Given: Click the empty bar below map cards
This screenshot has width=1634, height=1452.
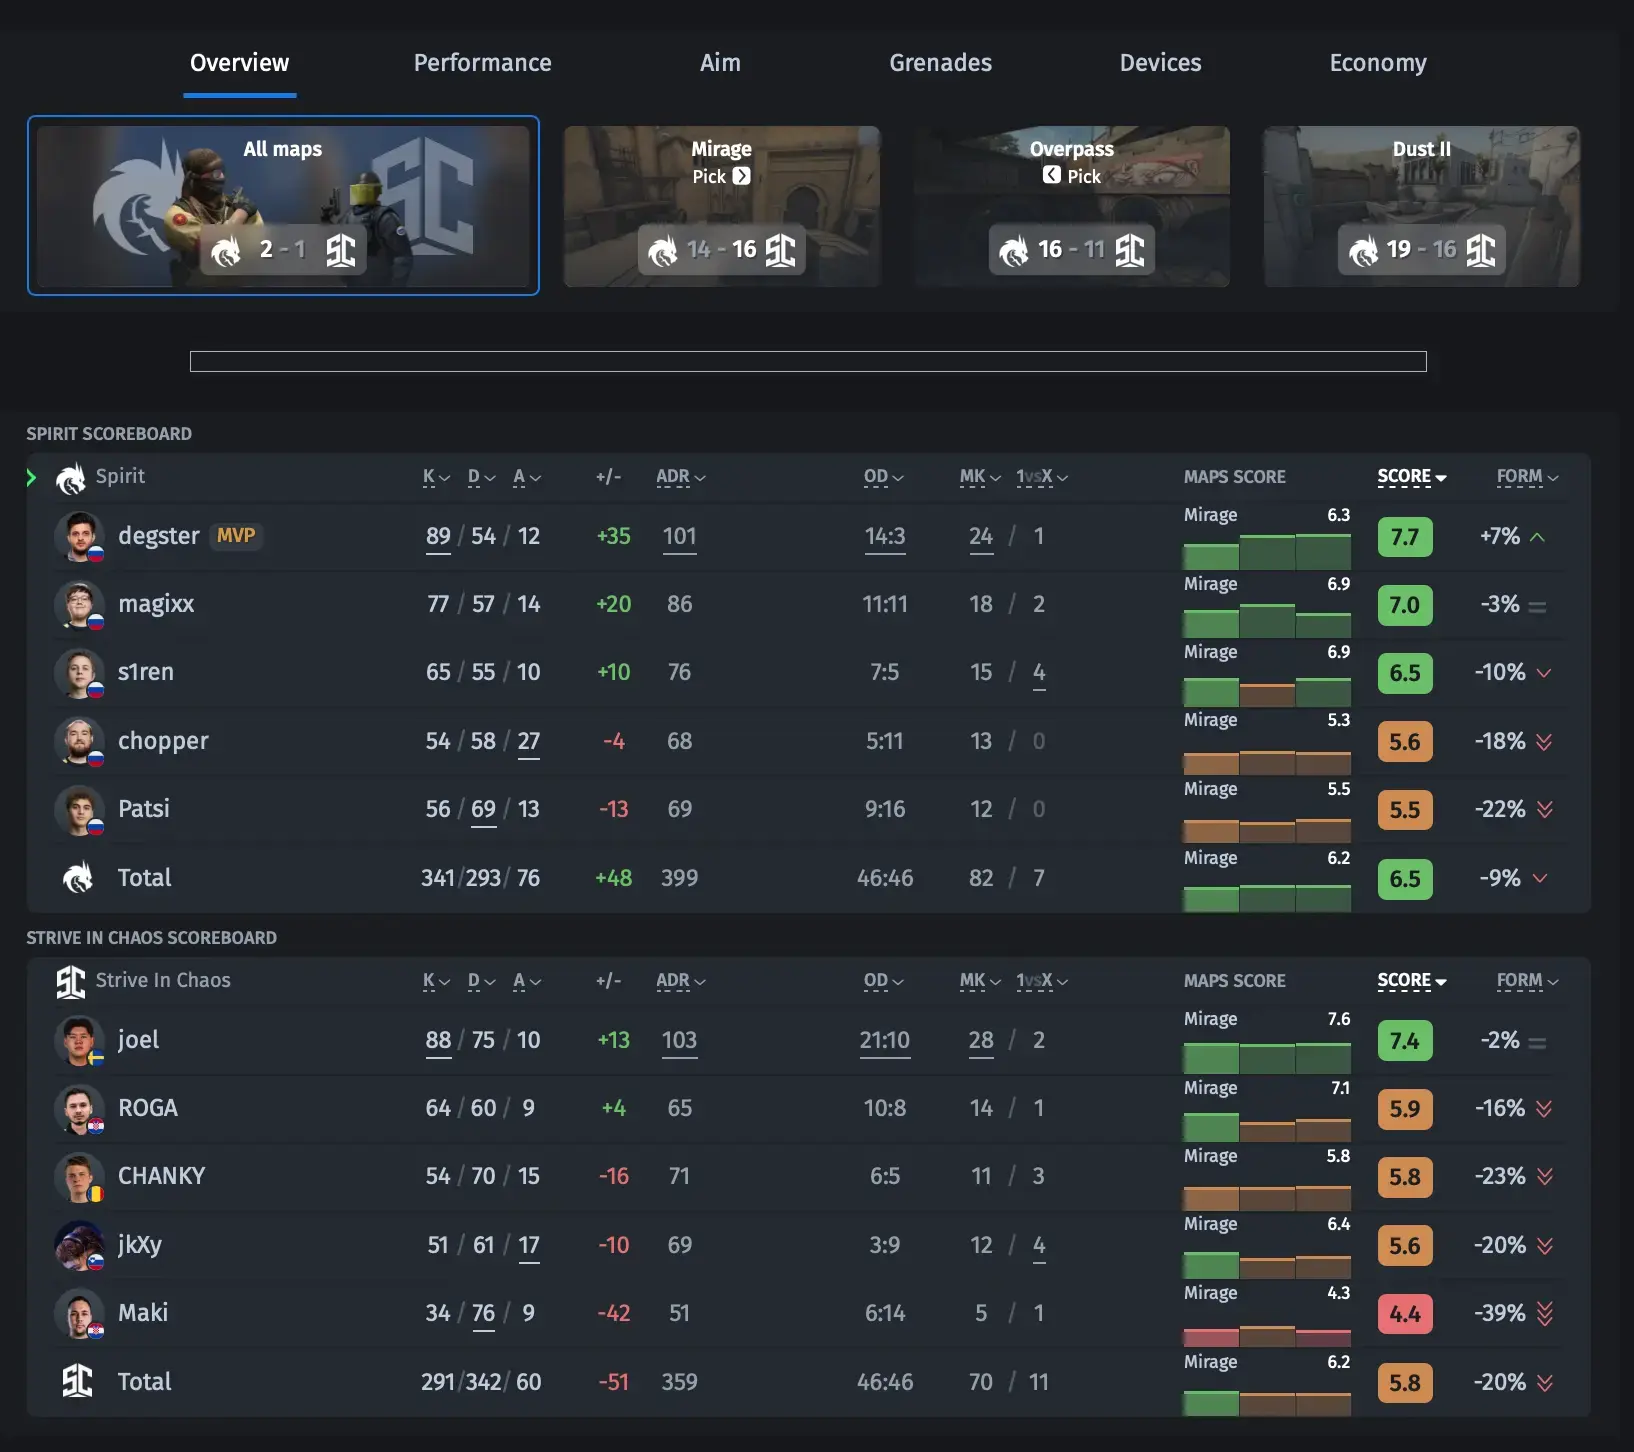Looking at the screenshot, I should tap(808, 361).
